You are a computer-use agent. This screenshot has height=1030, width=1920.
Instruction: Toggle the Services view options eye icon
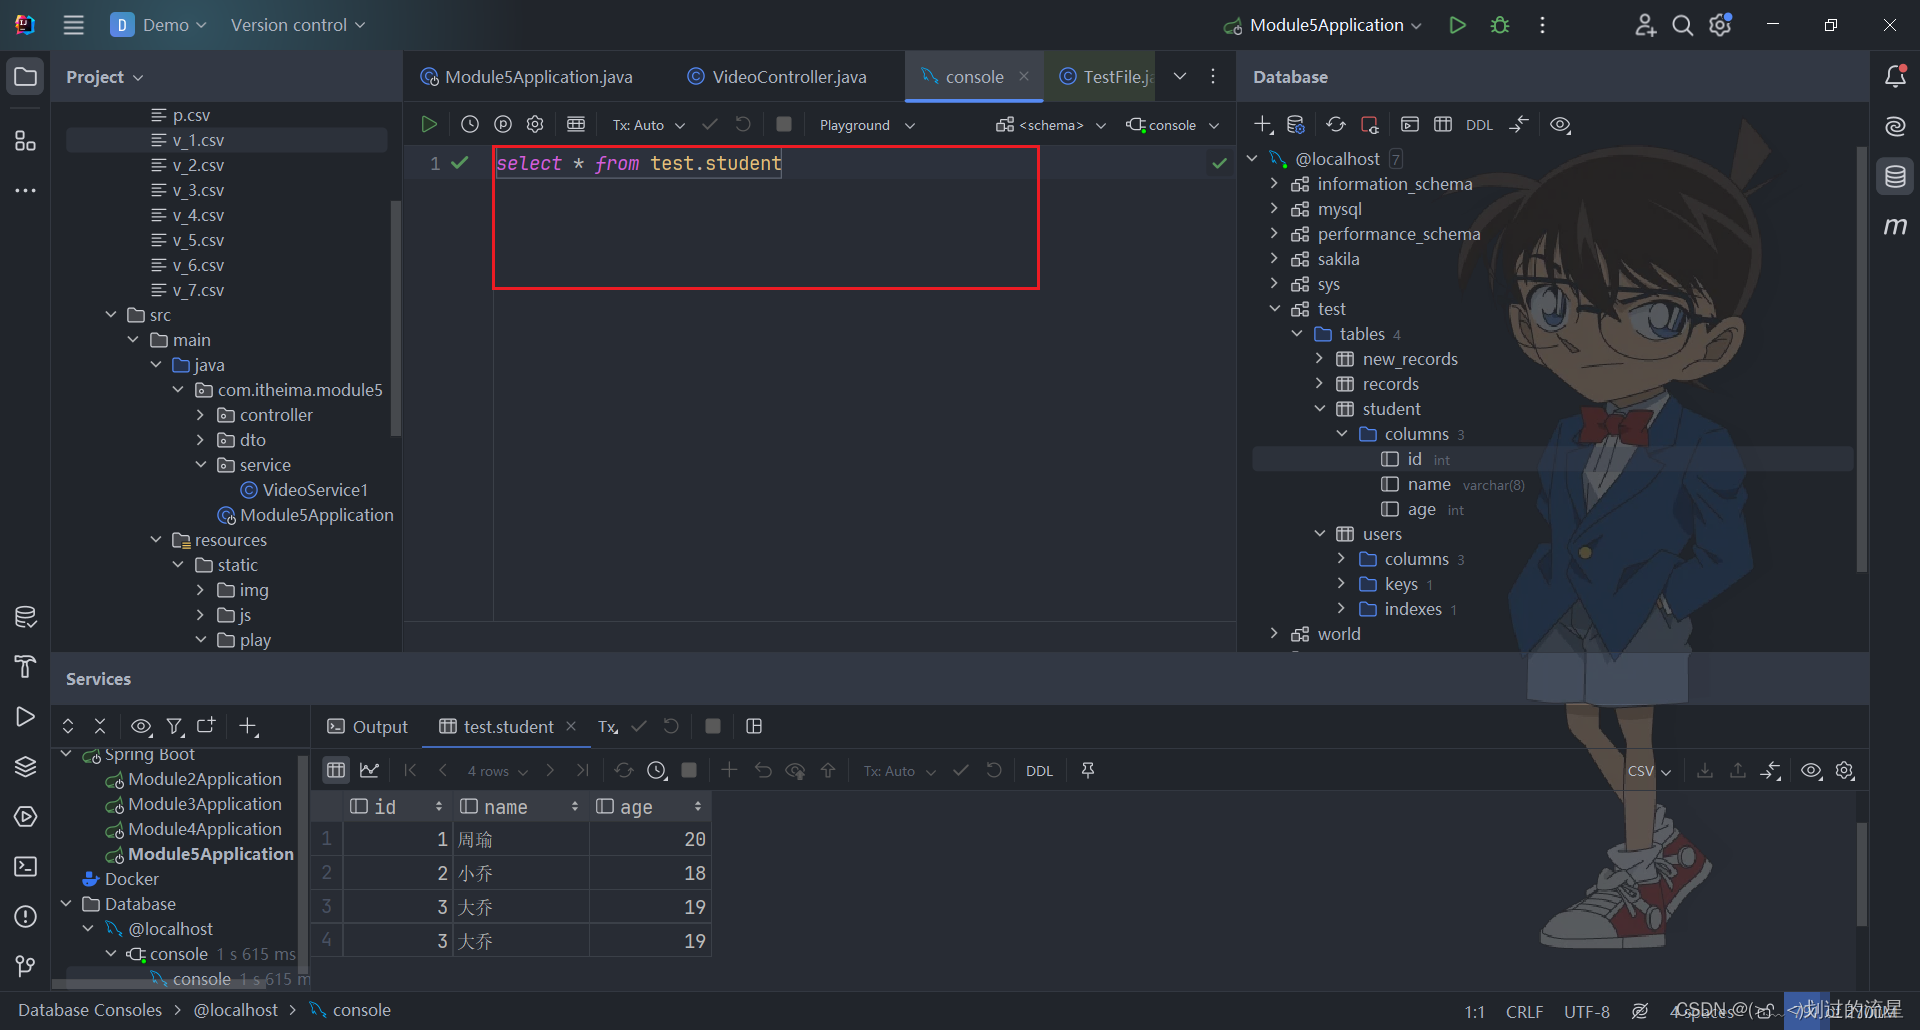pos(141,726)
